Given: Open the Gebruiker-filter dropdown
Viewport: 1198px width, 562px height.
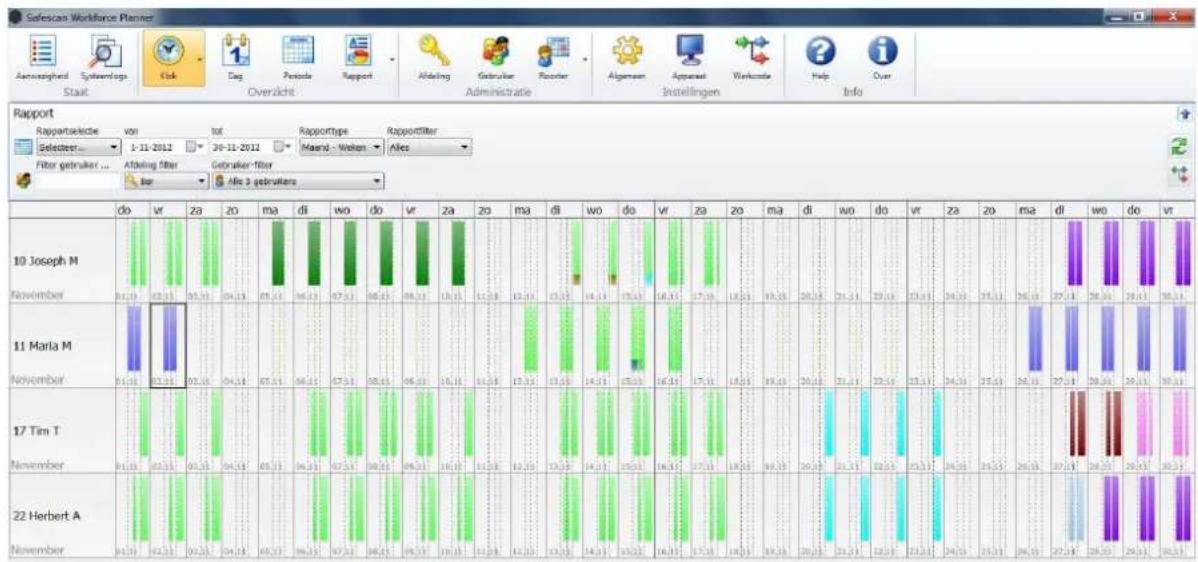Looking at the screenshot, I should 298,182.
